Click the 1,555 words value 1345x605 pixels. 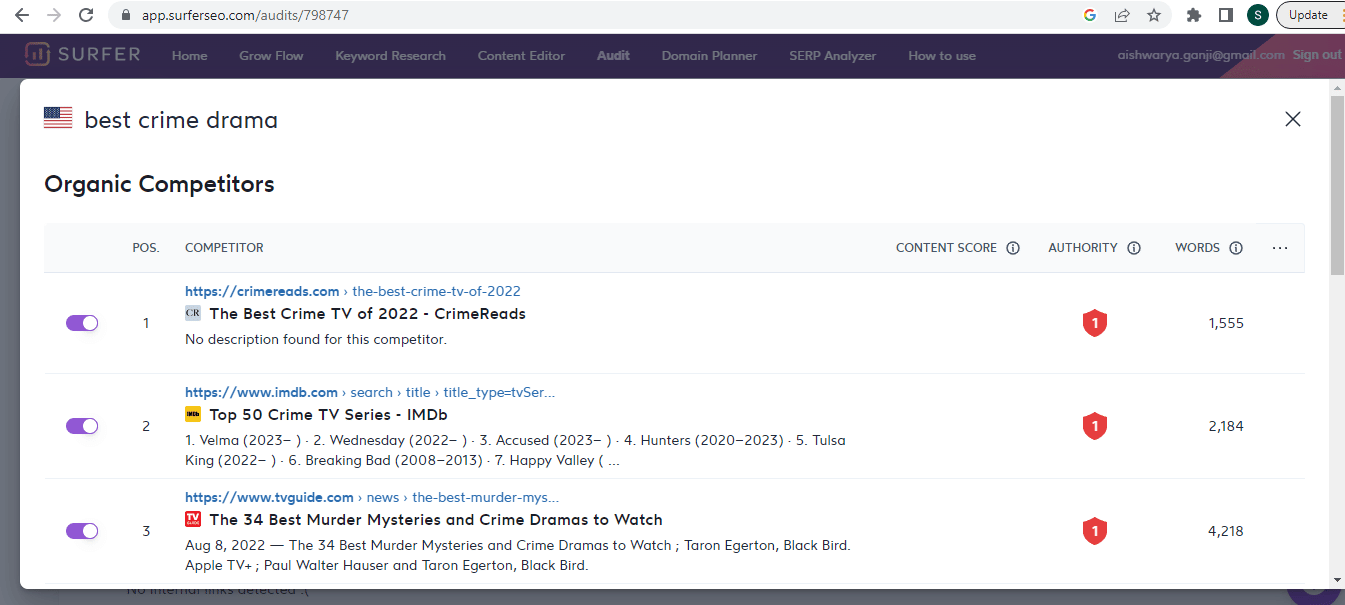pos(1226,323)
